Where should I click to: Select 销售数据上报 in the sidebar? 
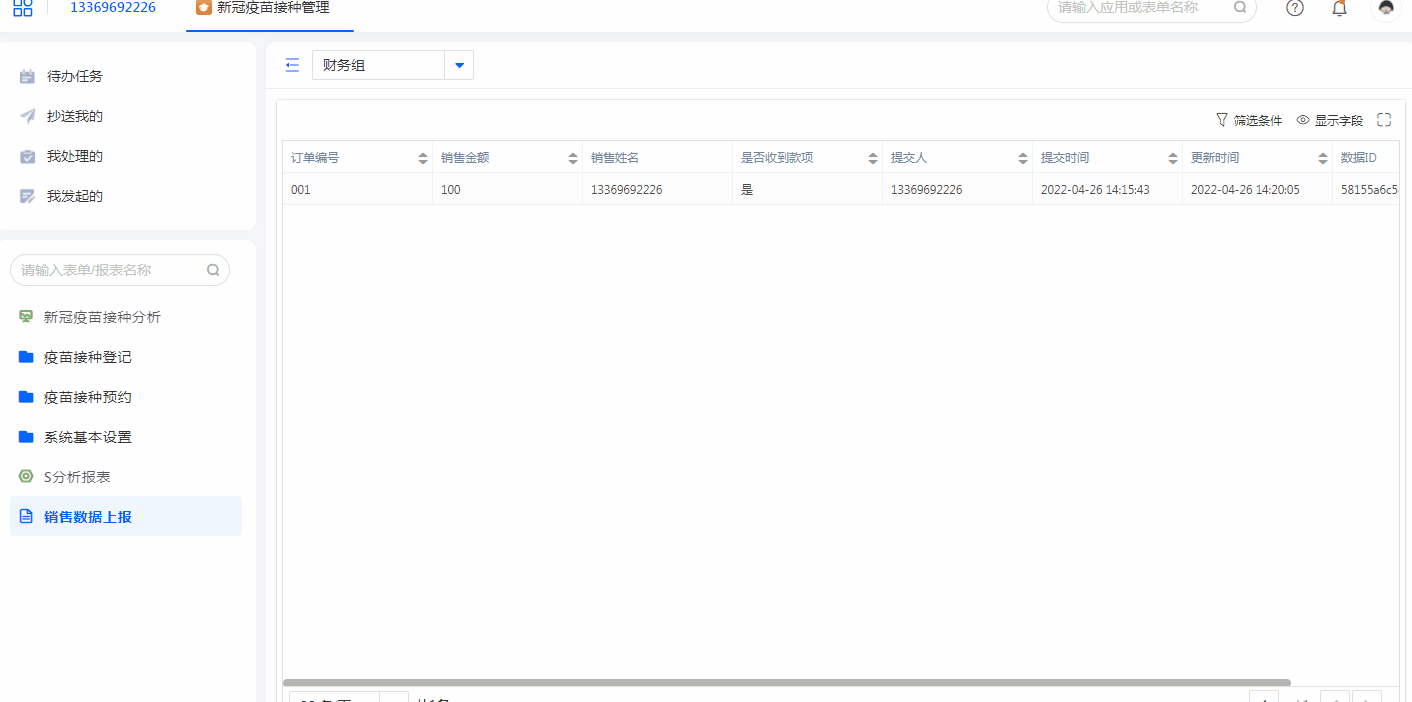[x=87, y=517]
